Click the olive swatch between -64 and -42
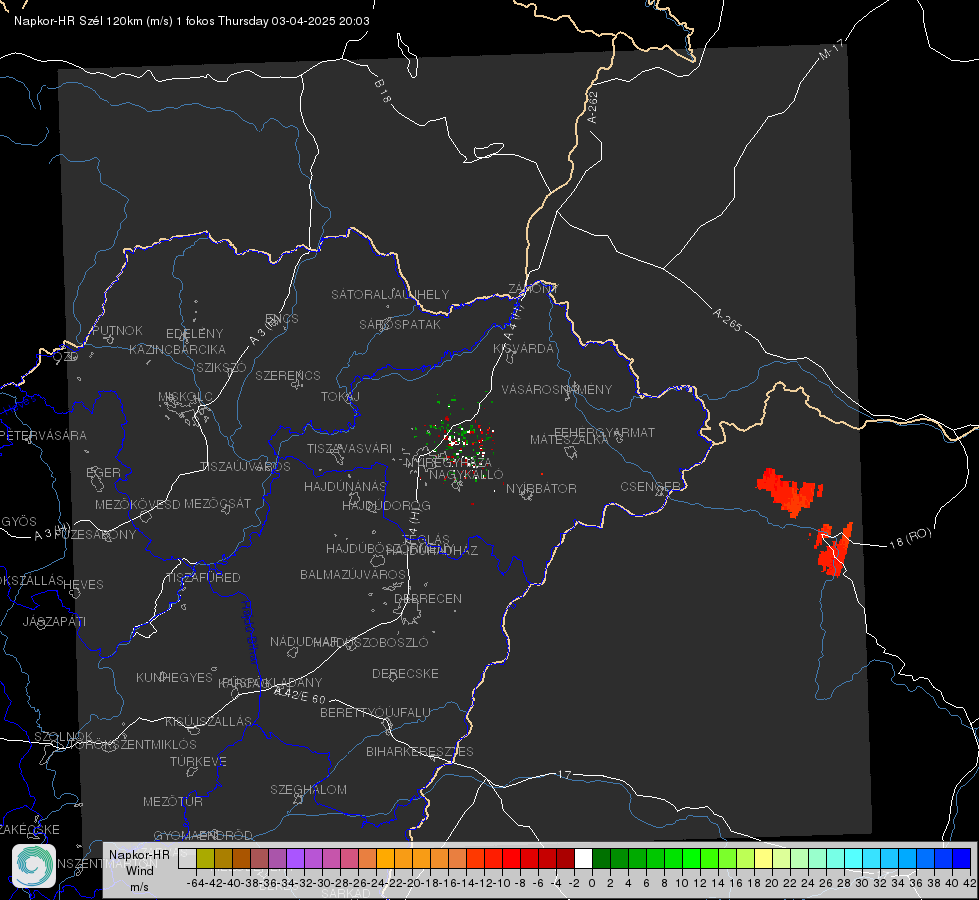Screen dimensions: 979x900 tap(205, 858)
